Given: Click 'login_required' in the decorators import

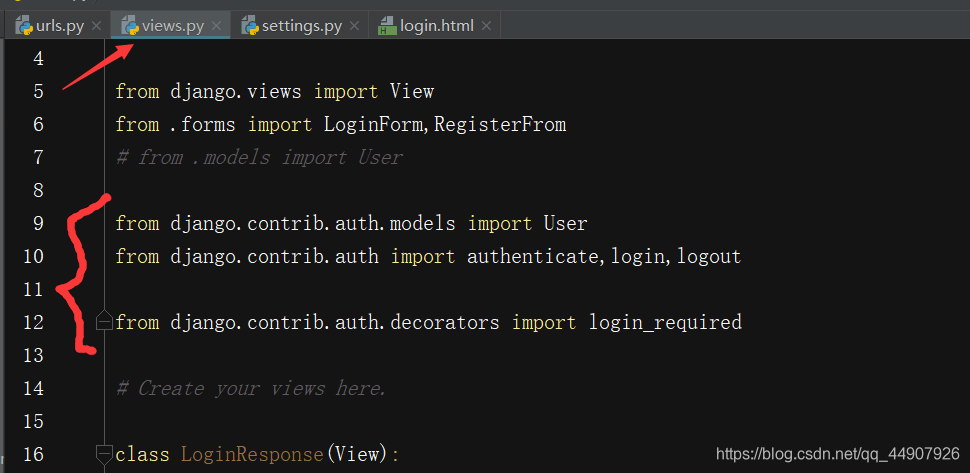Looking at the screenshot, I should pyautogui.click(x=665, y=323).
